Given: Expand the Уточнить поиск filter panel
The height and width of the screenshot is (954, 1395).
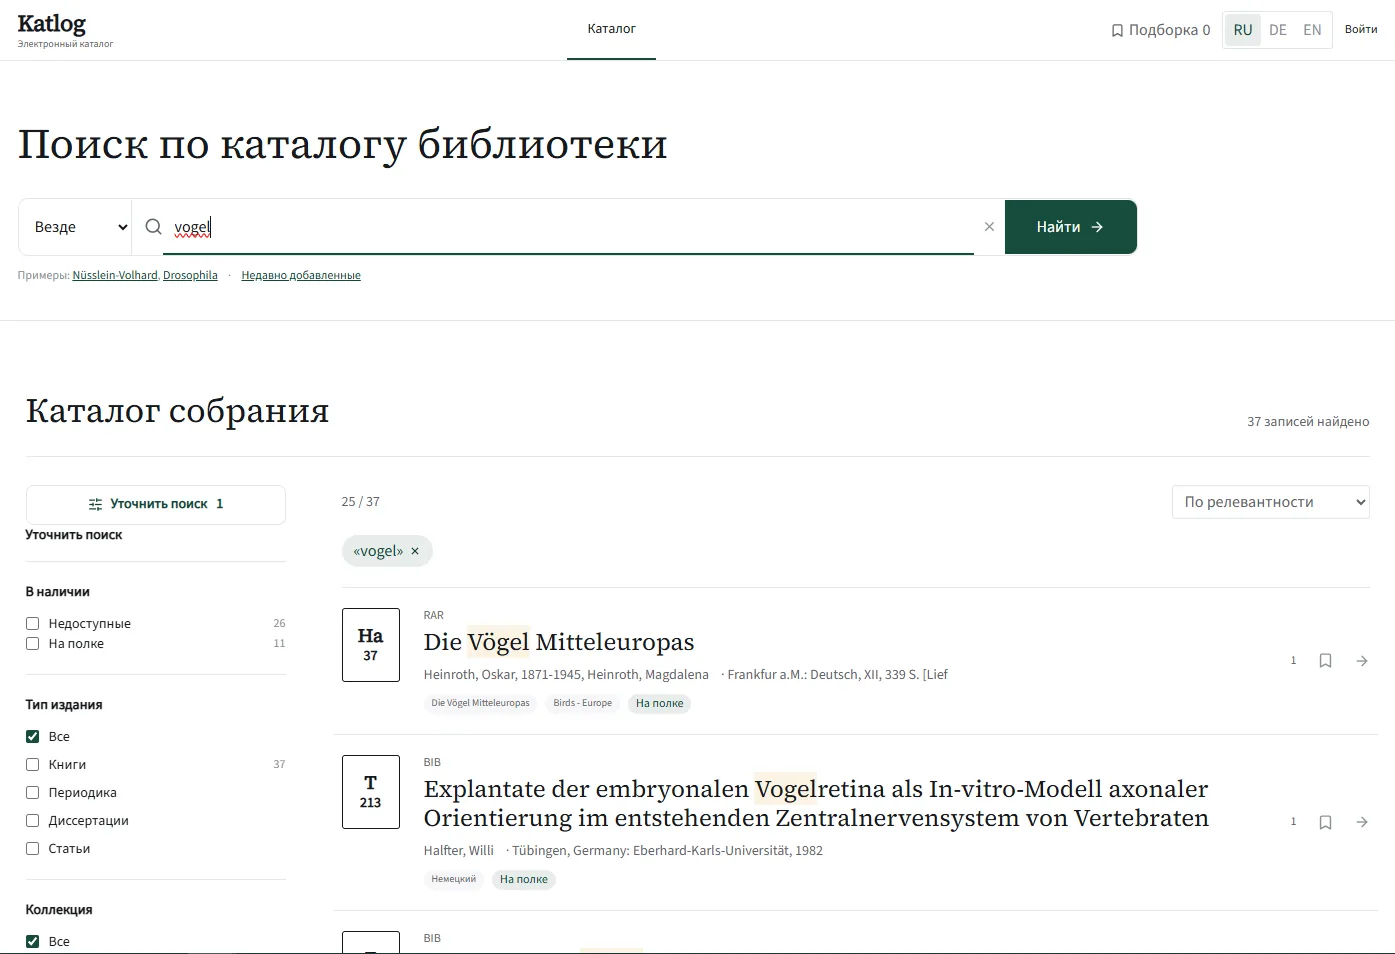Looking at the screenshot, I should [156, 504].
